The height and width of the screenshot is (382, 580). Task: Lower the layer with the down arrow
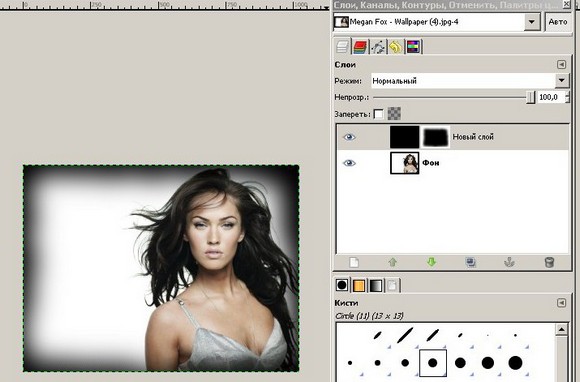431,262
